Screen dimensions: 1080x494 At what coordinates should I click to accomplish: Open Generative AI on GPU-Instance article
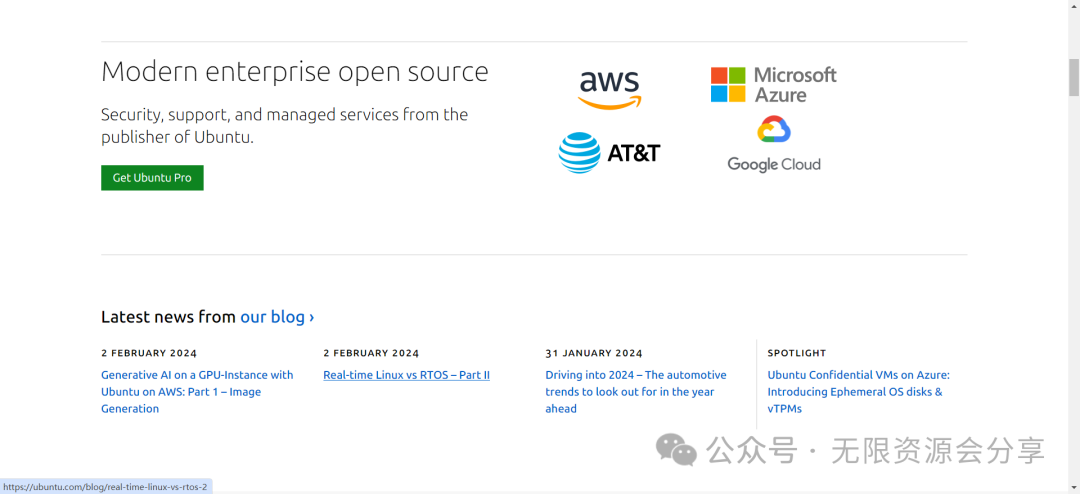pos(197,392)
